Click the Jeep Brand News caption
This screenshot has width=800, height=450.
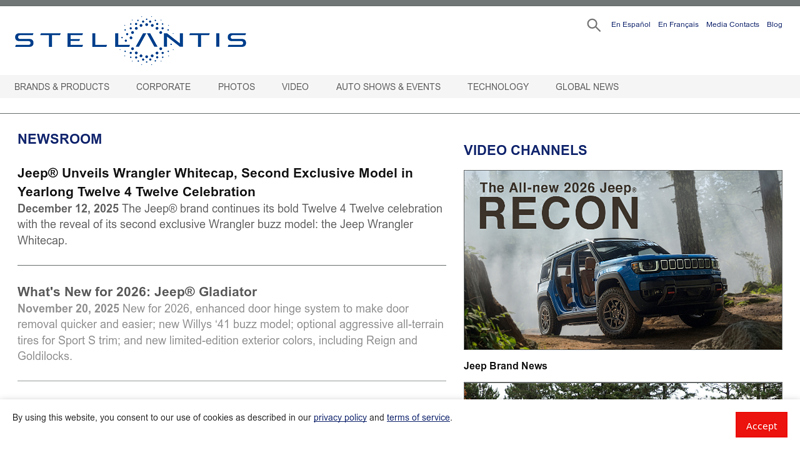pos(505,366)
